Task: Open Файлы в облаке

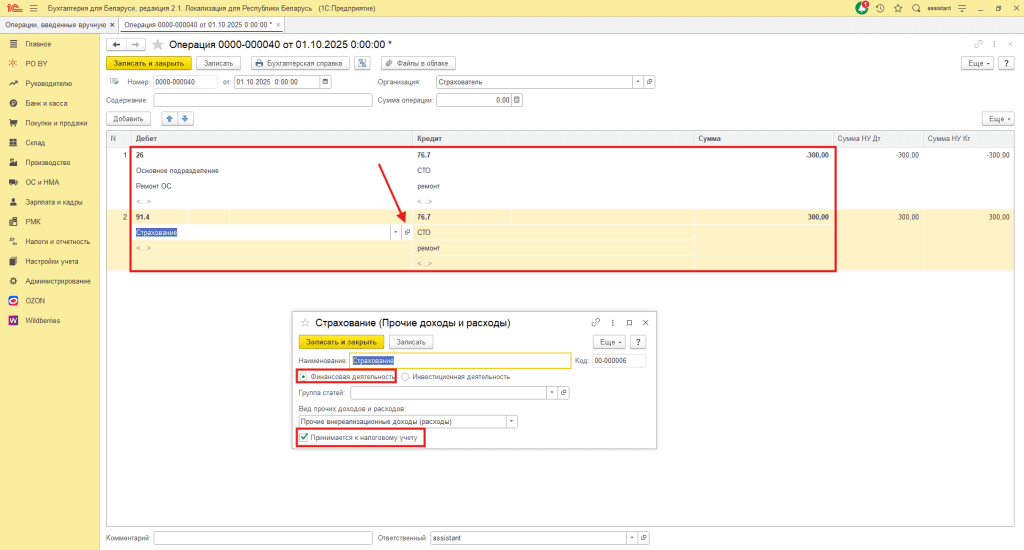Action: [x=418, y=63]
